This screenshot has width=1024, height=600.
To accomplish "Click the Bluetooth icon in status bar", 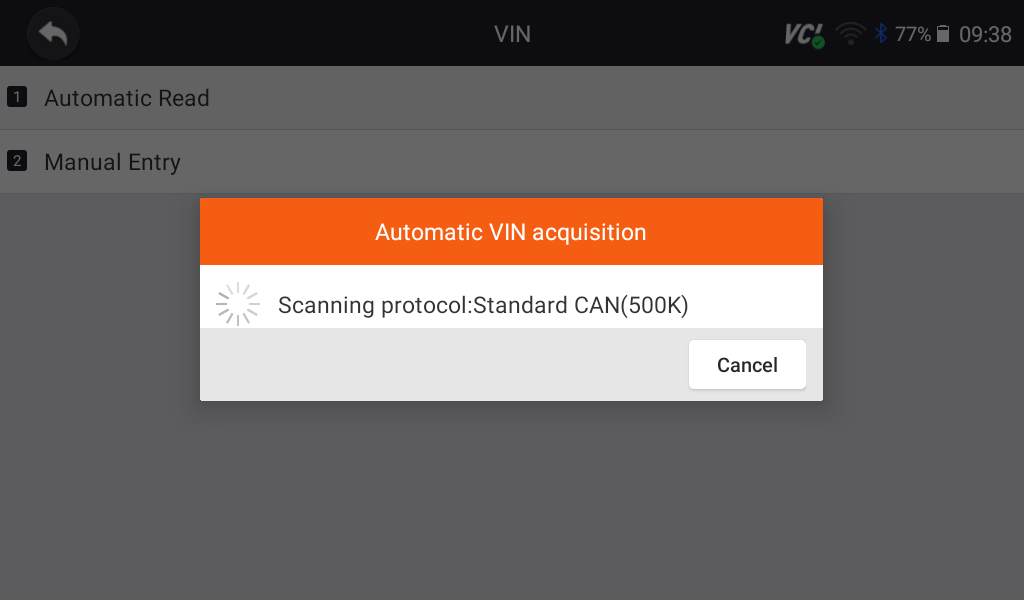I will coord(881,34).
